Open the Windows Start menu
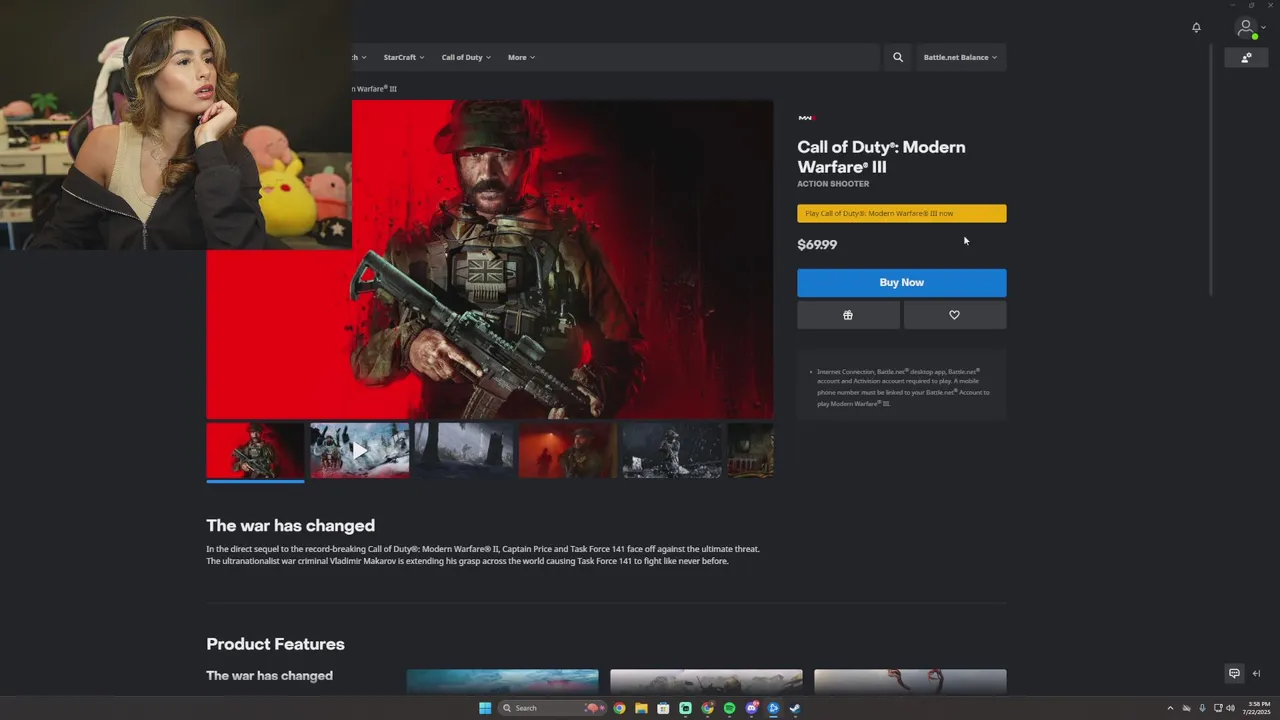 coord(485,708)
